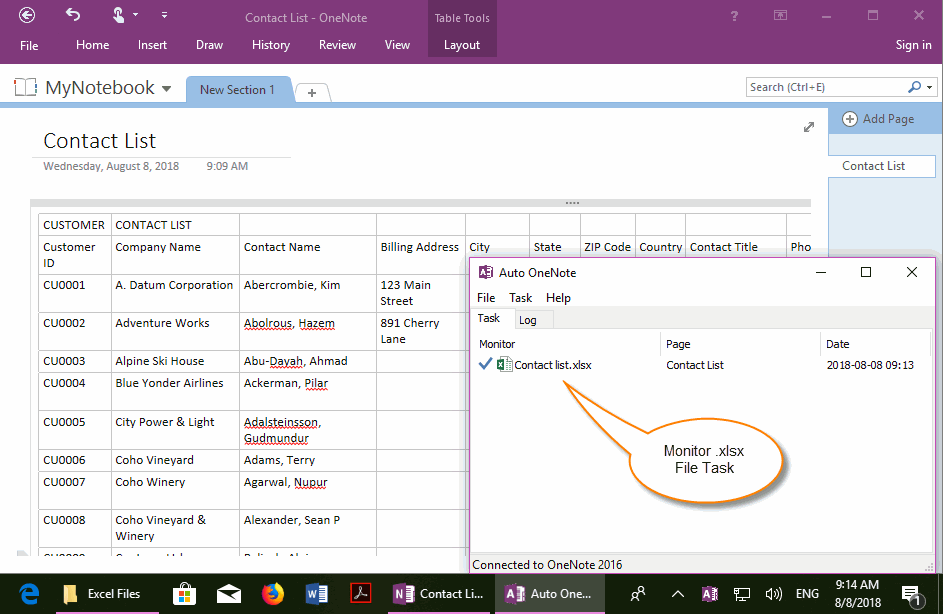Click the CU0001 table cell
The image size is (943, 614).
tap(75, 293)
